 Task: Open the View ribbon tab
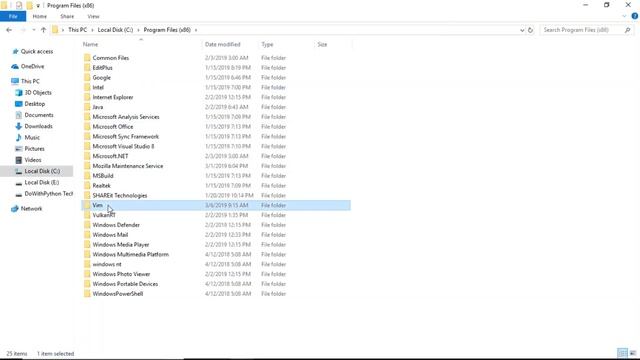point(93,16)
